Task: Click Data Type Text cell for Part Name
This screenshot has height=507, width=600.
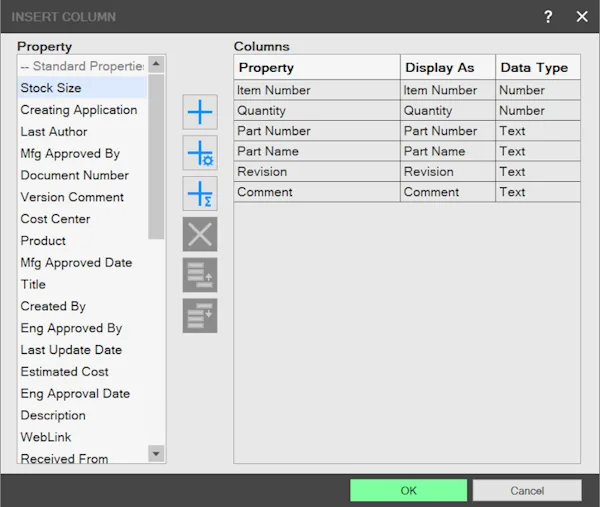Action: [538, 151]
